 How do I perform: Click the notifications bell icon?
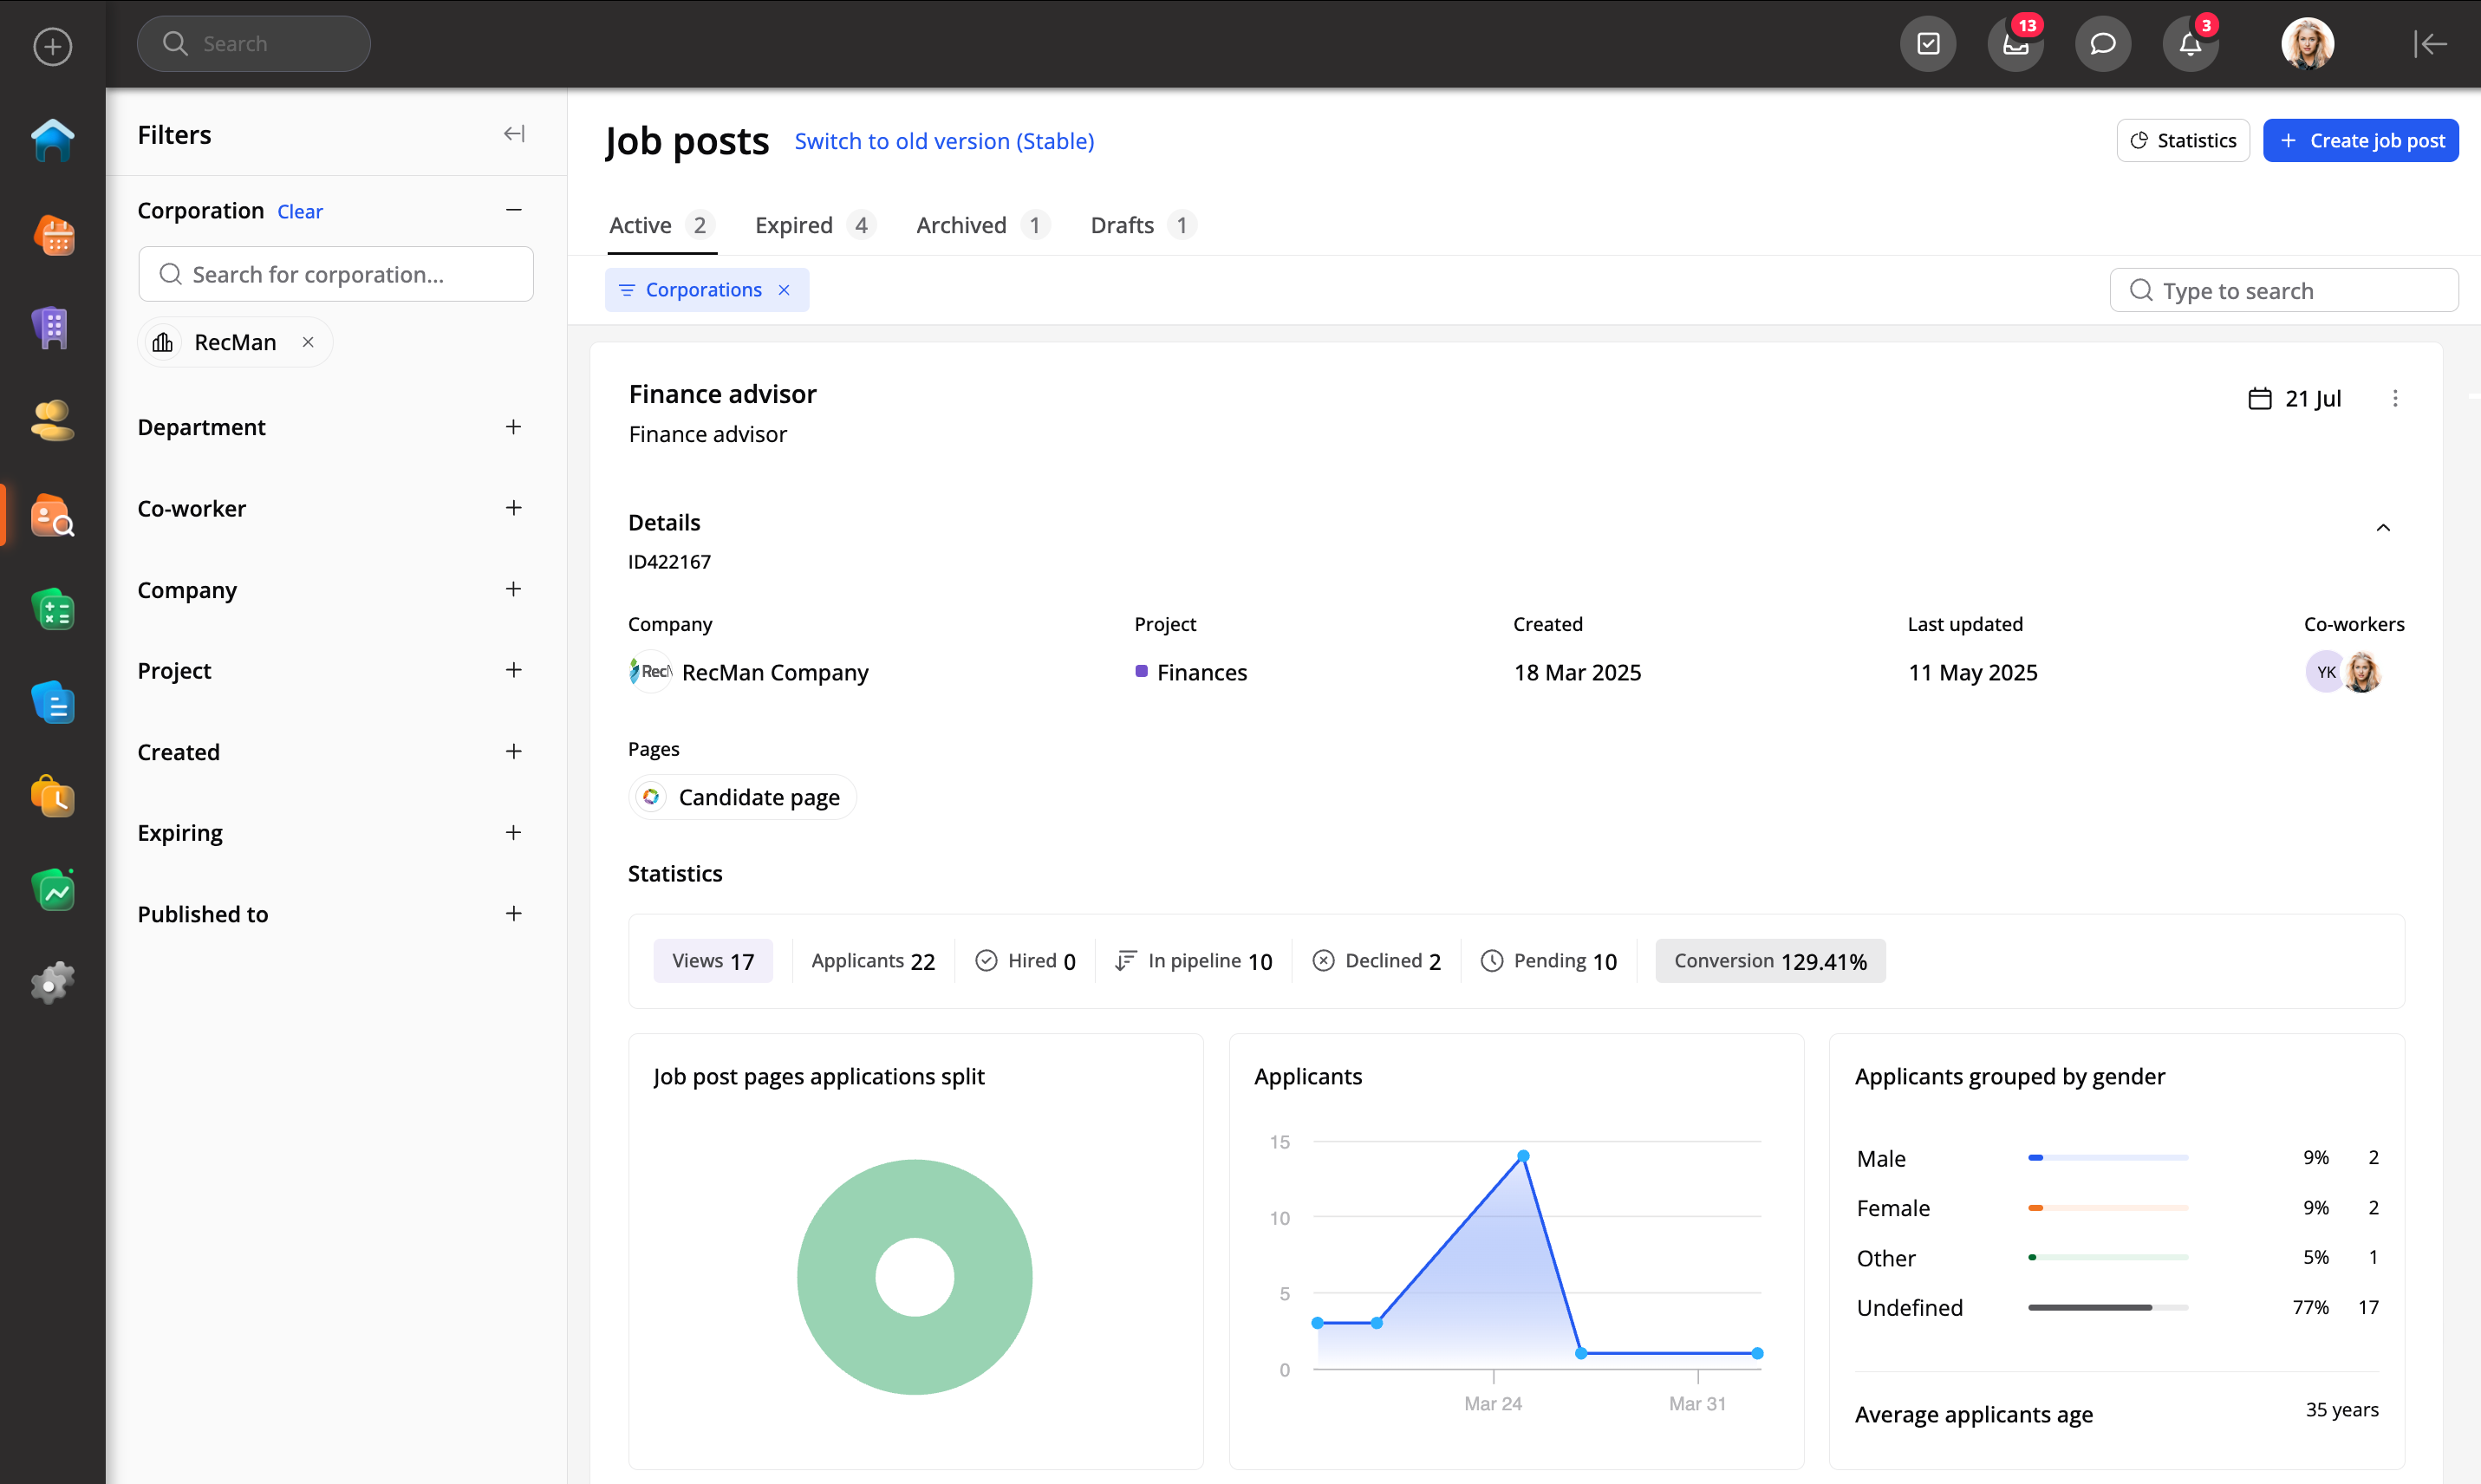(x=2189, y=44)
